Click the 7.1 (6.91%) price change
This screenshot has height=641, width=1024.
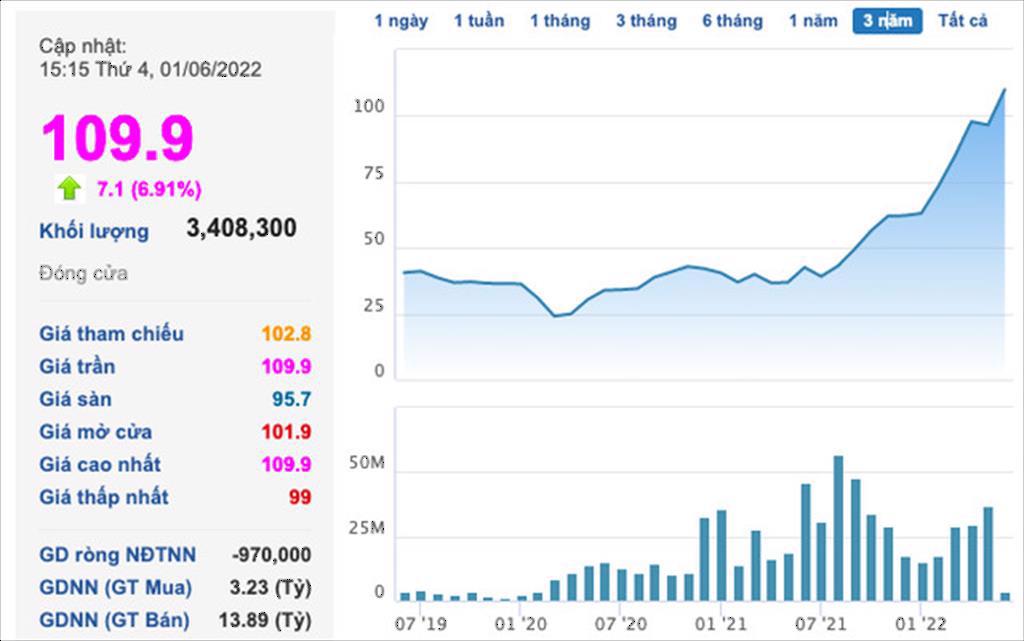(149, 189)
